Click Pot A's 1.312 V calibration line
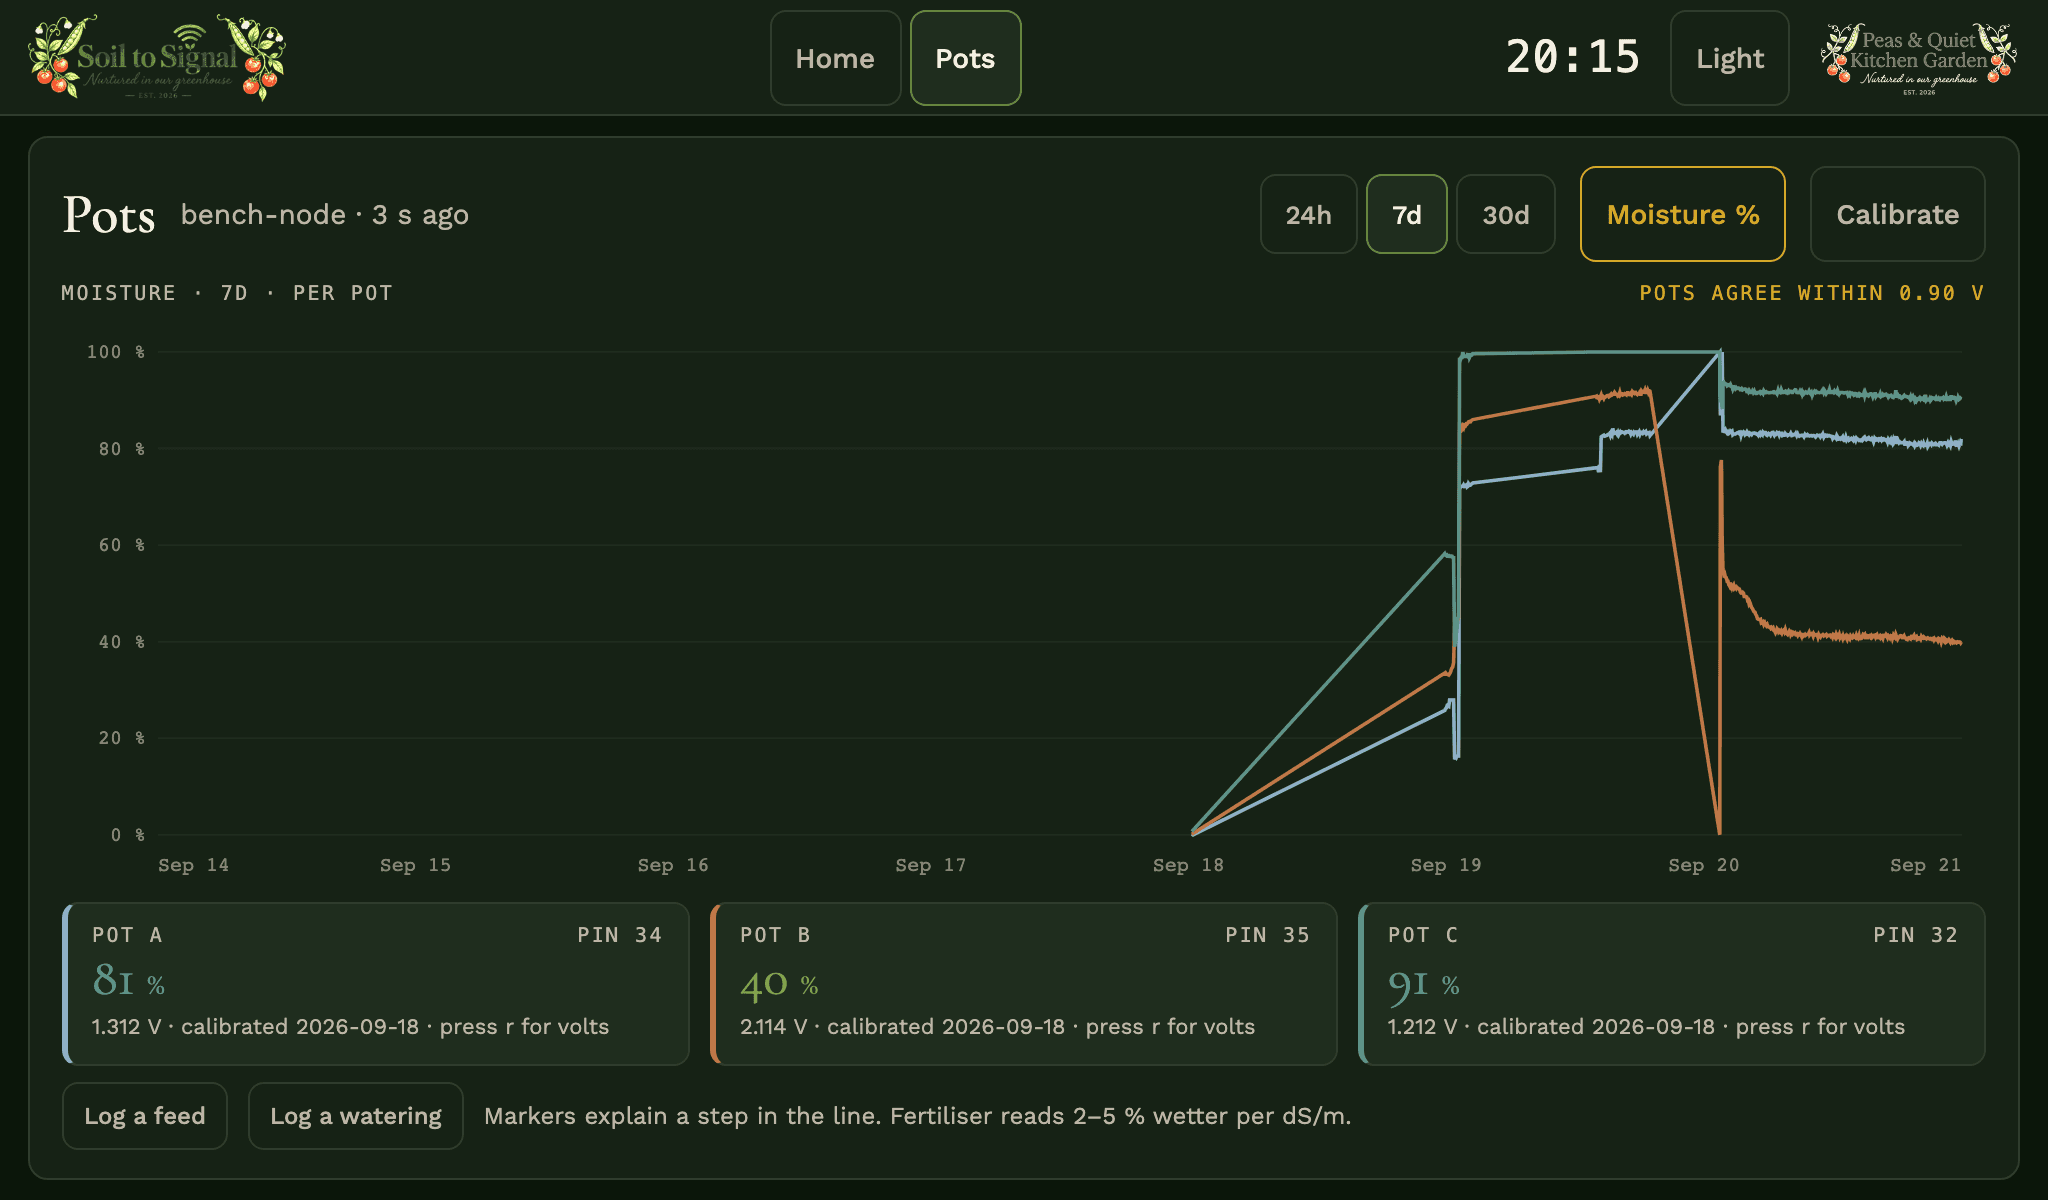 click(x=350, y=1027)
